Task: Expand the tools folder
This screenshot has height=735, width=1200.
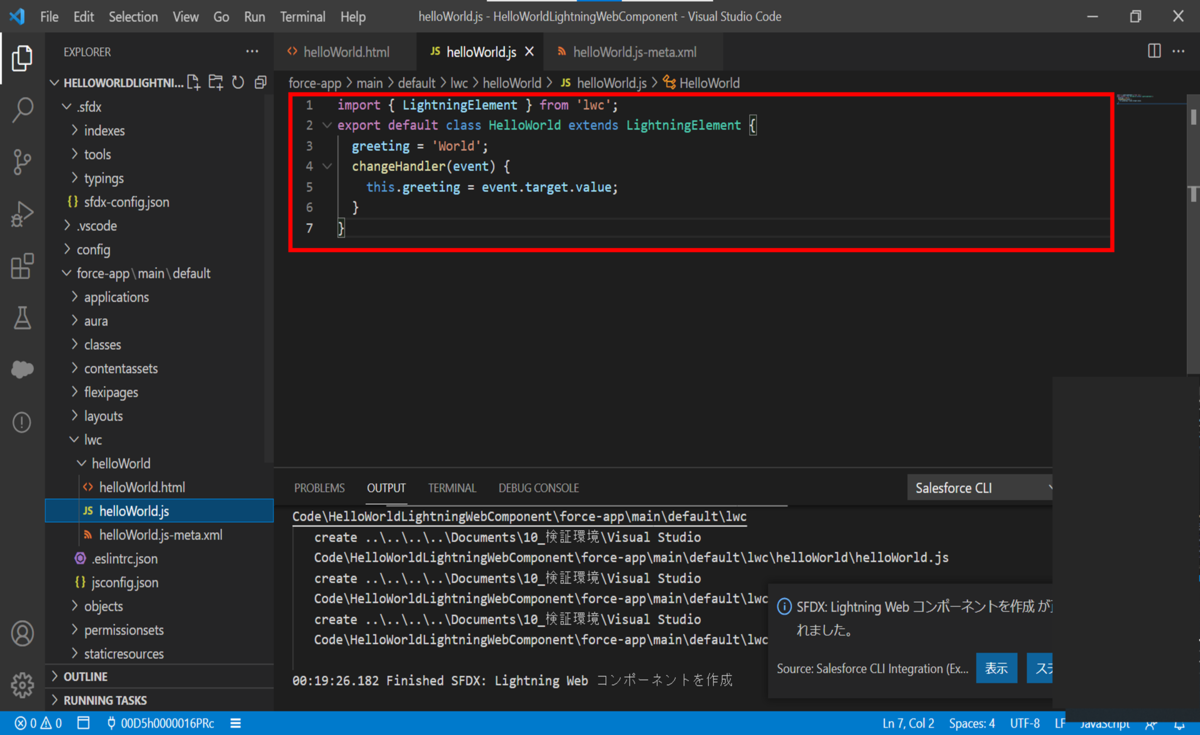Action: click(97, 155)
